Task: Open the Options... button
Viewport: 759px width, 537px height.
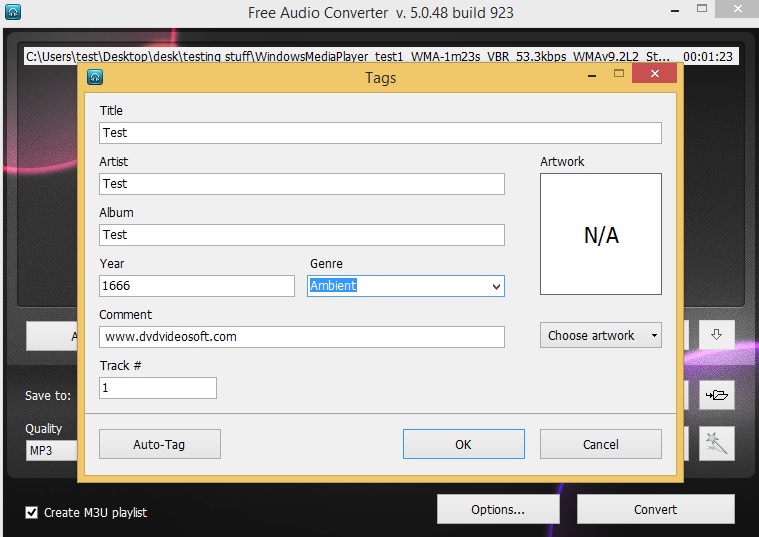Action: (x=498, y=509)
